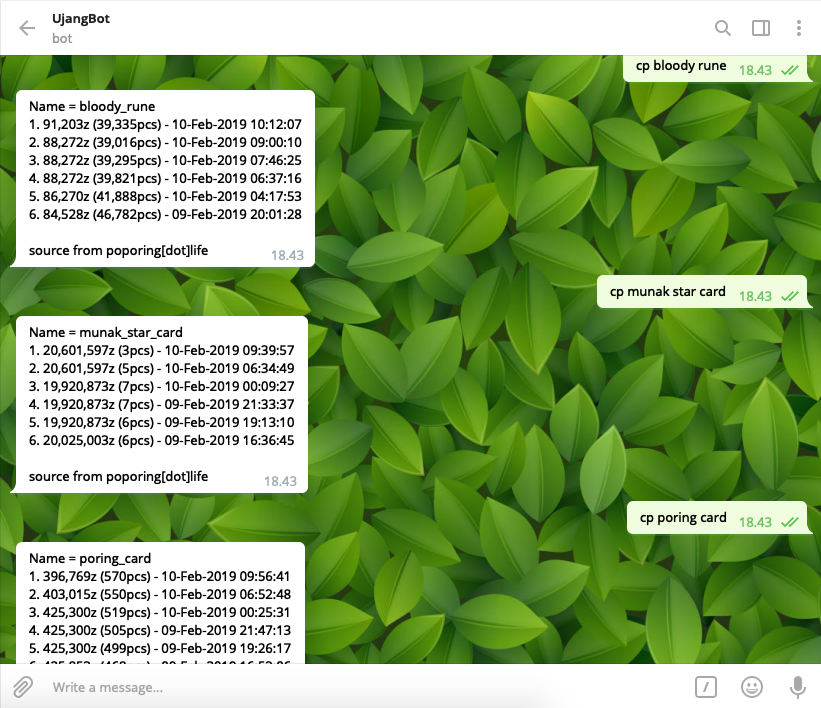The width and height of the screenshot is (821, 708).
Task: Click the bloody_rune price list message
Action: click(x=163, y=179)
